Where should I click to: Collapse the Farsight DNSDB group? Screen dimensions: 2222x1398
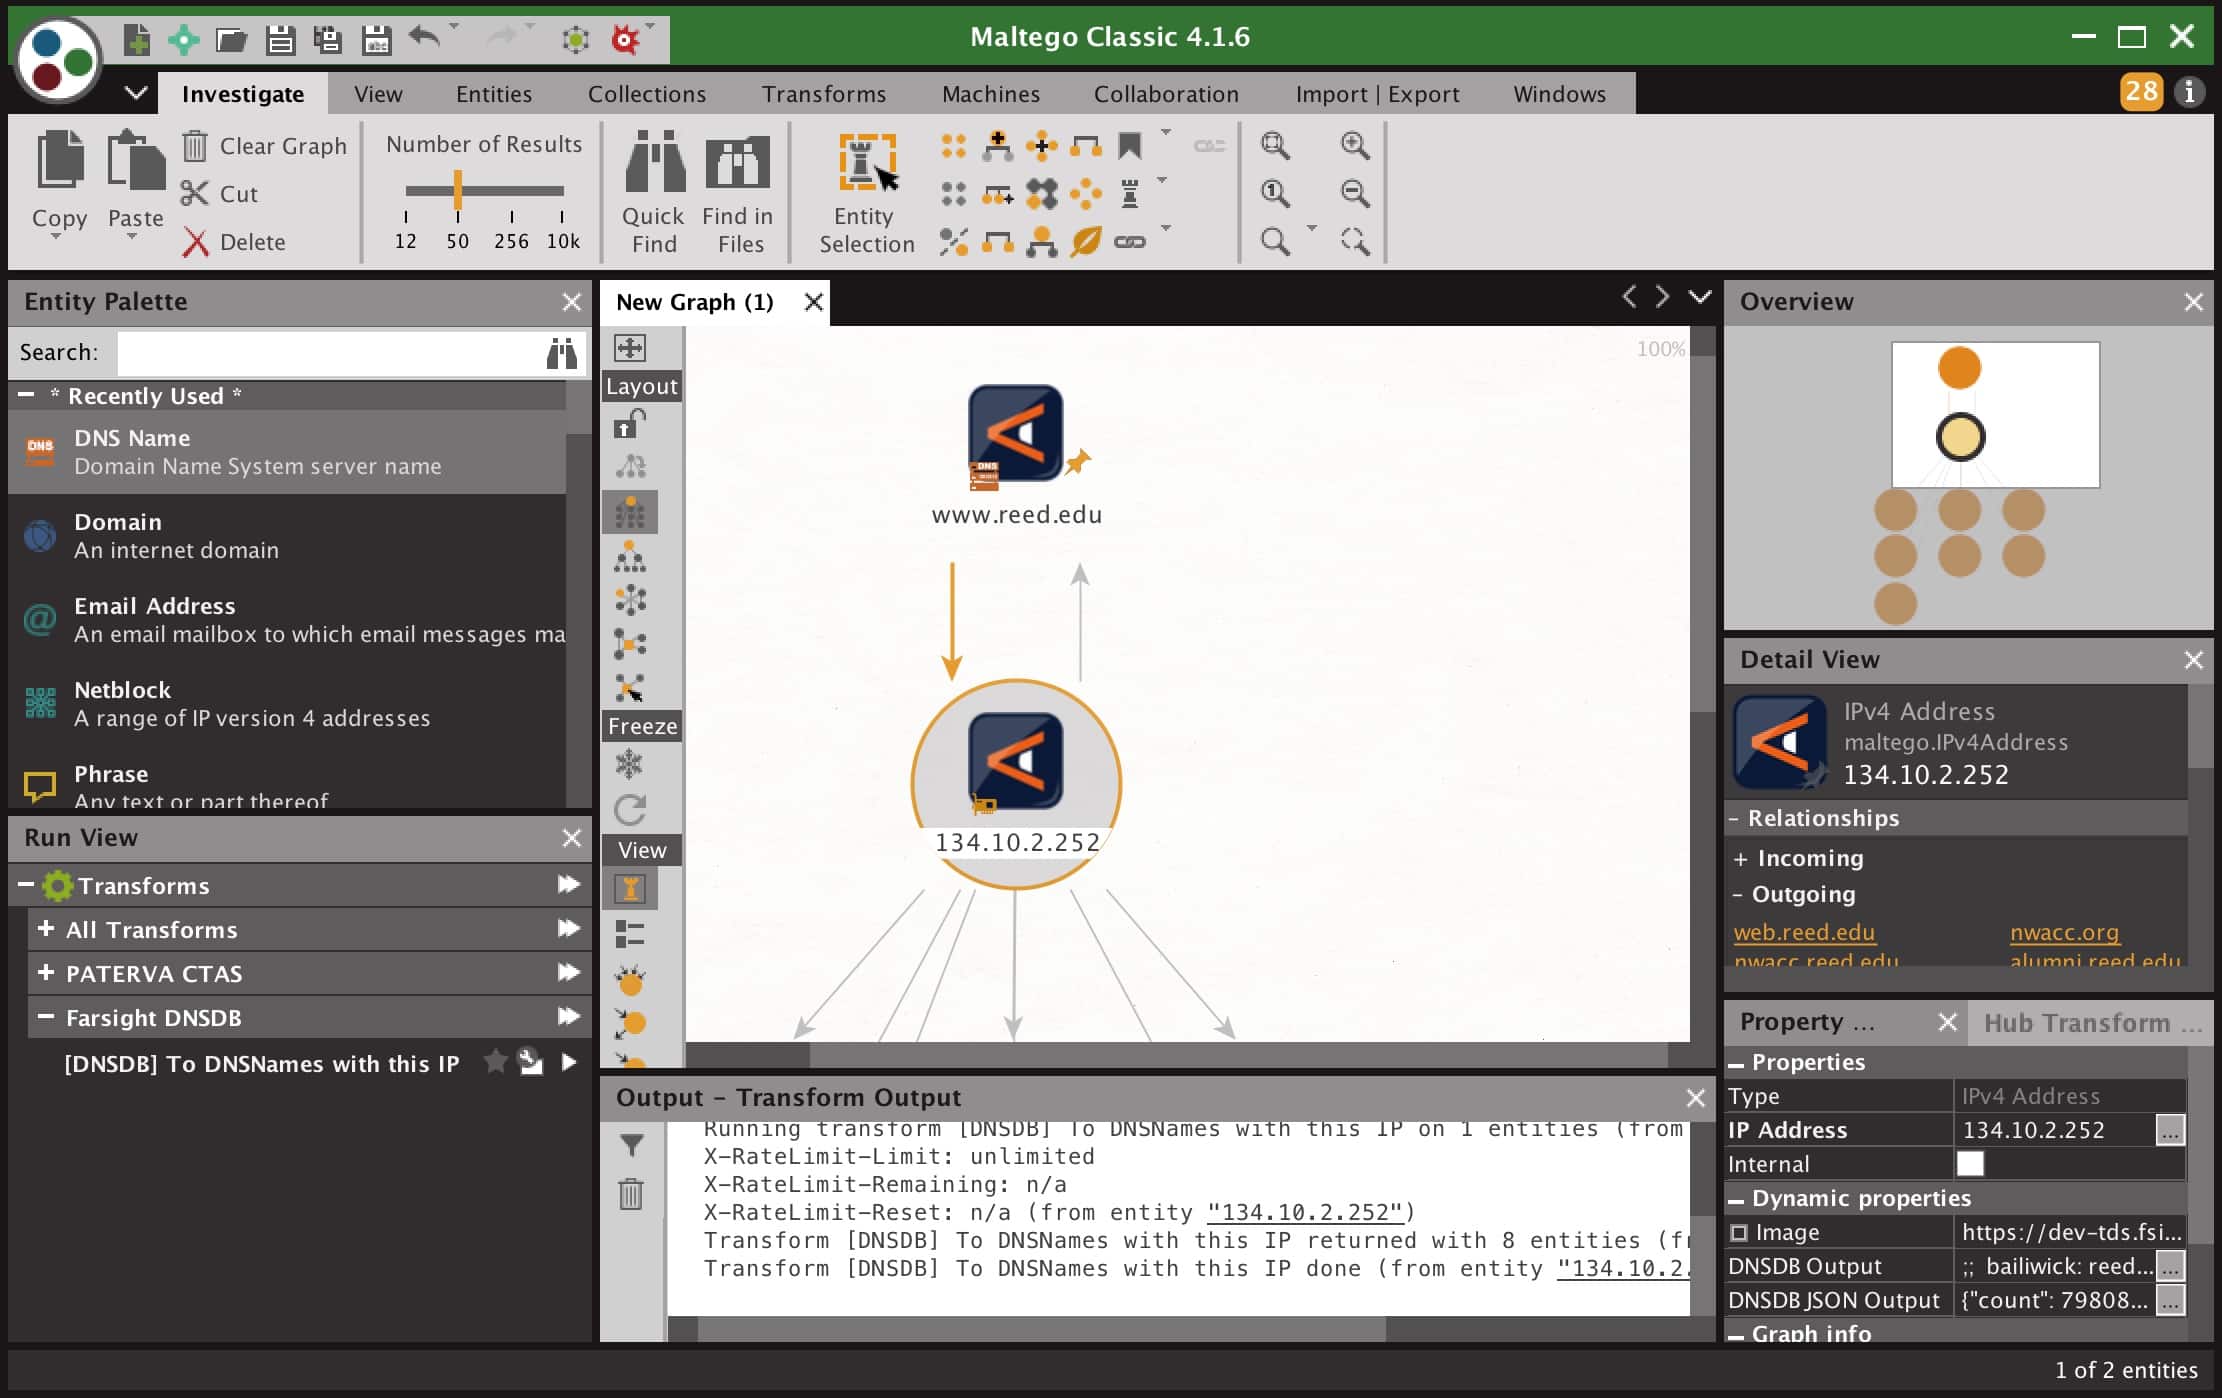[45, 1017]
